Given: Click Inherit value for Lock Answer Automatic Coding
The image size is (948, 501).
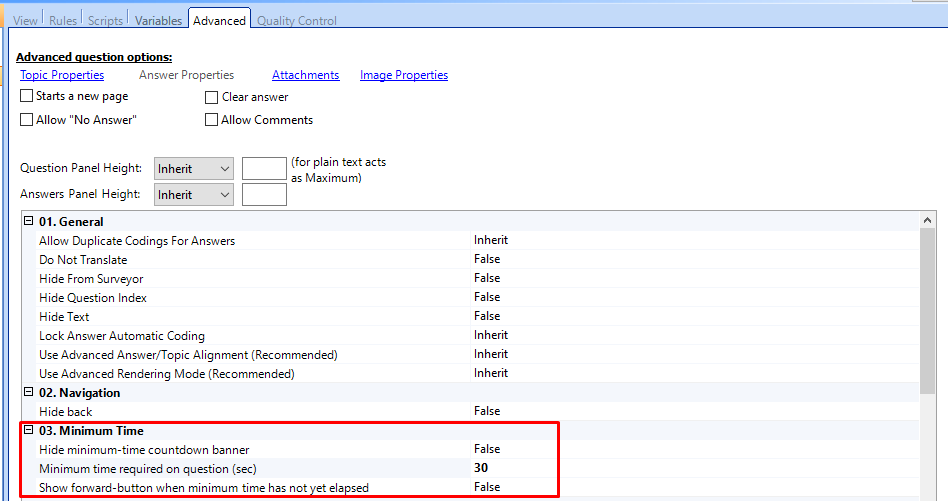Looking at the screenshot, I should pyautogui.click(x=491, y=335).
